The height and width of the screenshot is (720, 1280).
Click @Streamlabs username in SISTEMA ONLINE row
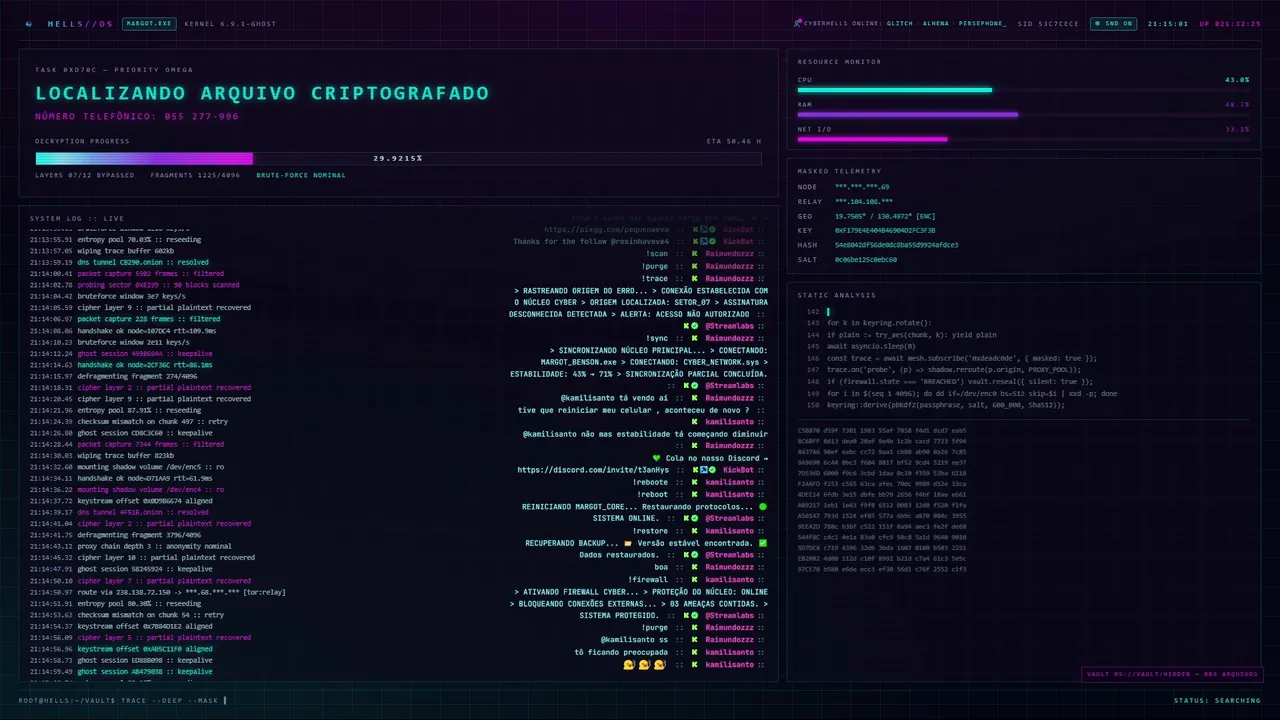[730, 518]
